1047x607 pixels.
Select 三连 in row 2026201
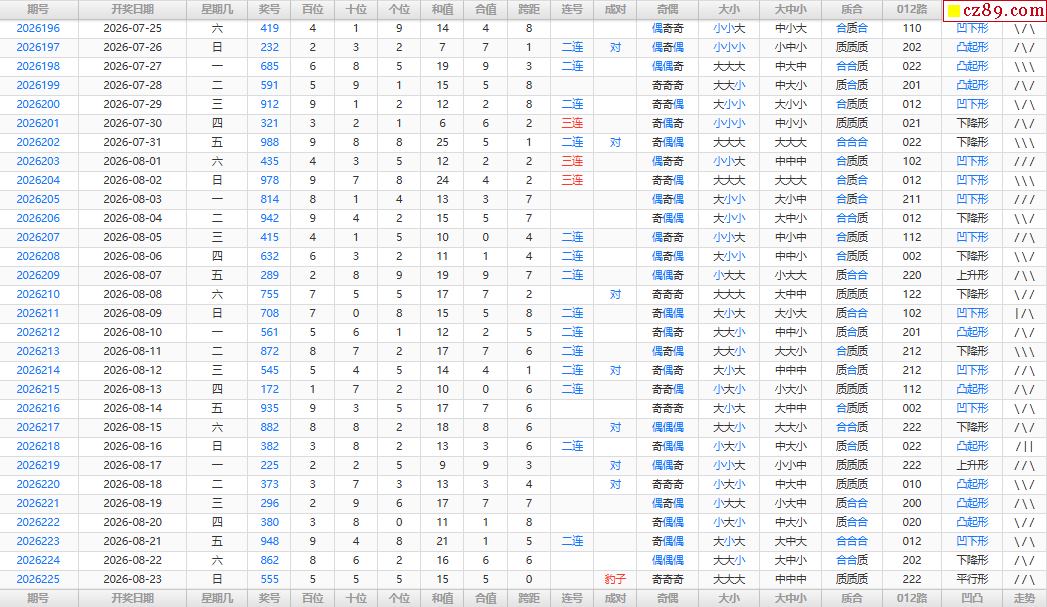[x=572, y=124]
